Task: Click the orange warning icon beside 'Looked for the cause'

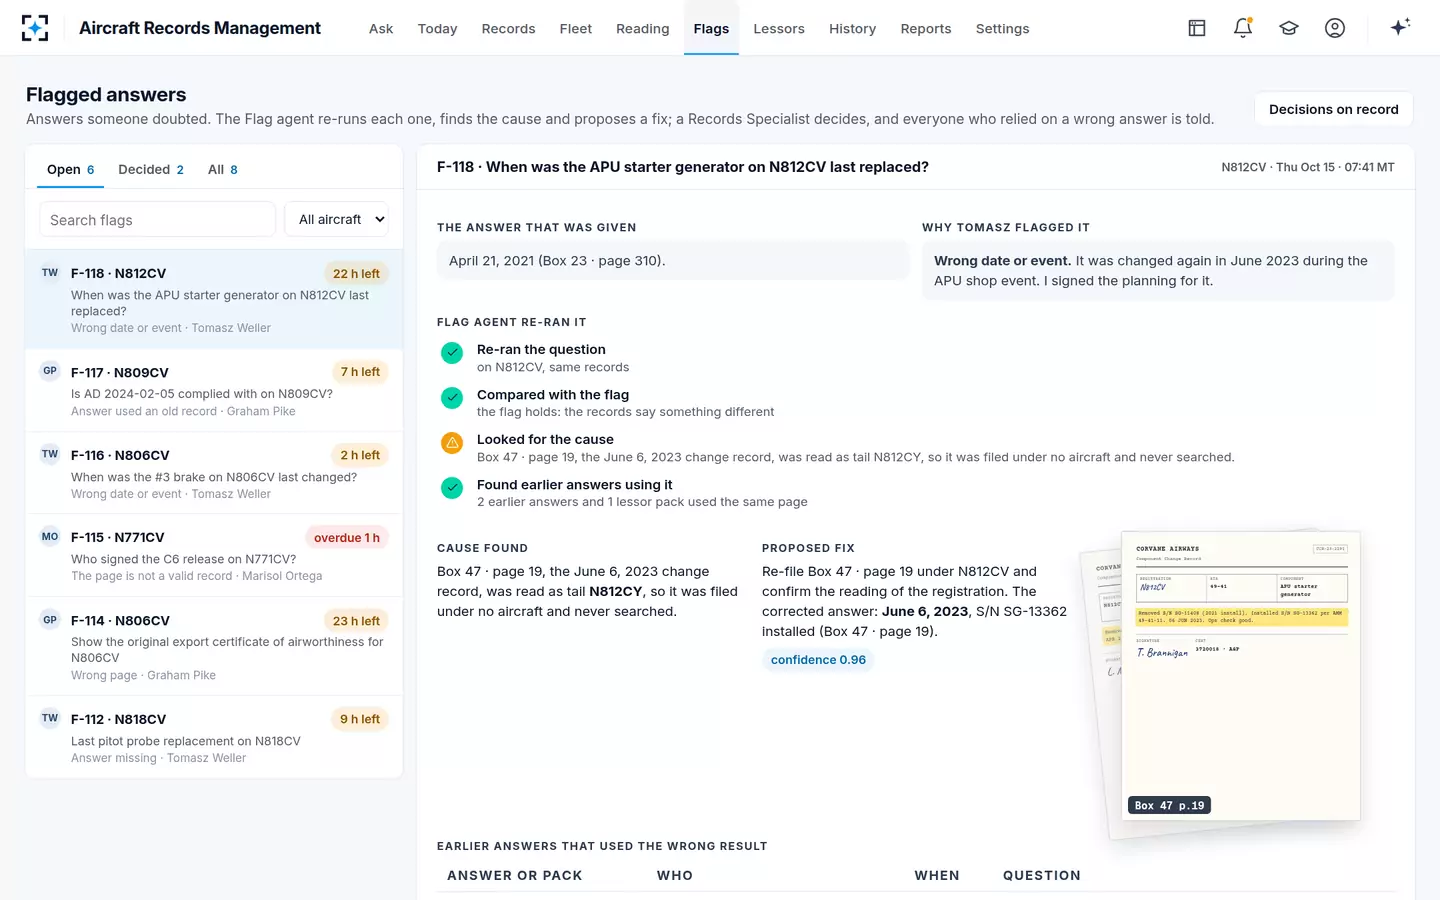Action: pos(452,443)
